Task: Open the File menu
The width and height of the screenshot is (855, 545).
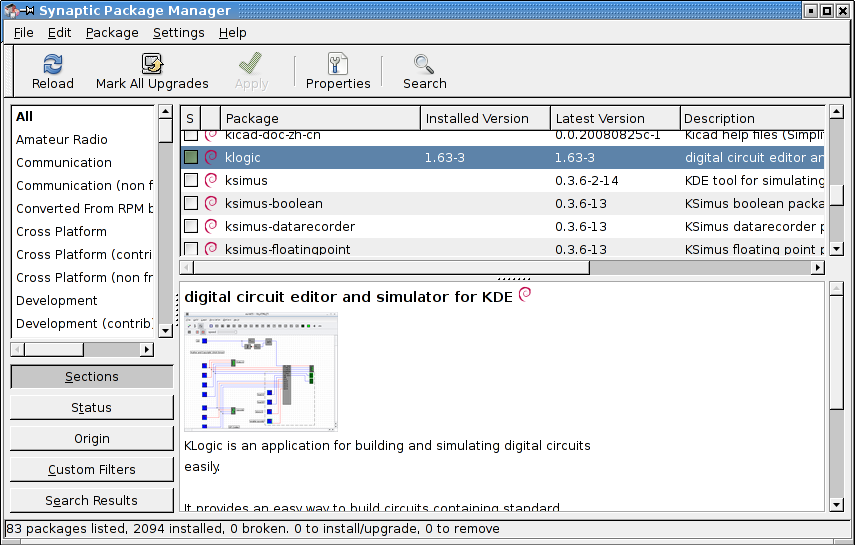Action: (23, 33)
